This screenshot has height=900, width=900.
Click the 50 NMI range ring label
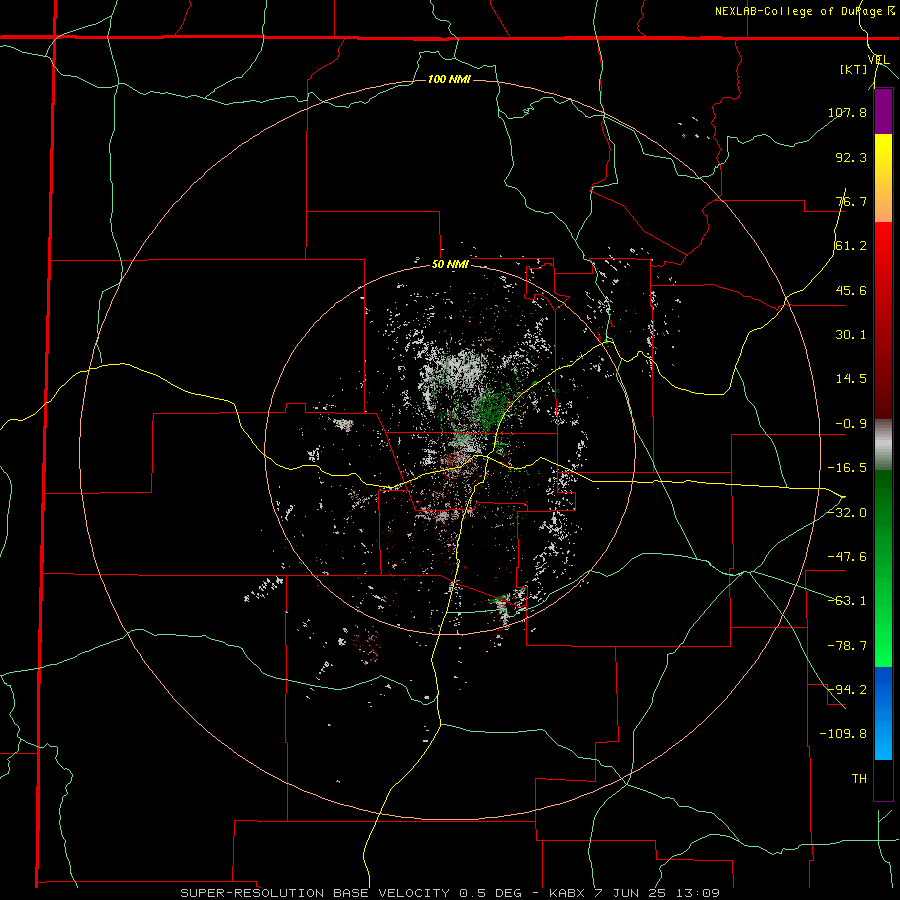450,265
